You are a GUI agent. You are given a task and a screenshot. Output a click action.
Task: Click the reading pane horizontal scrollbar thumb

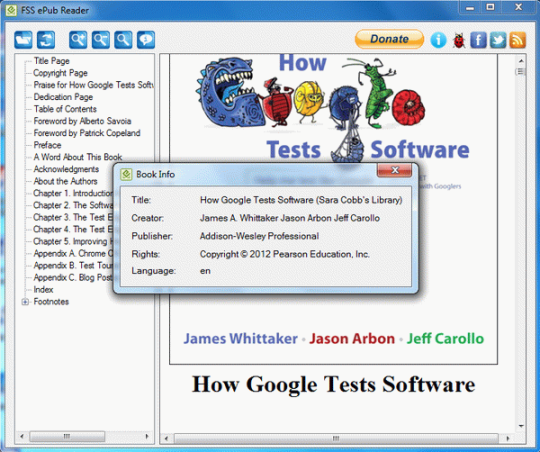(x=336, y=439)
